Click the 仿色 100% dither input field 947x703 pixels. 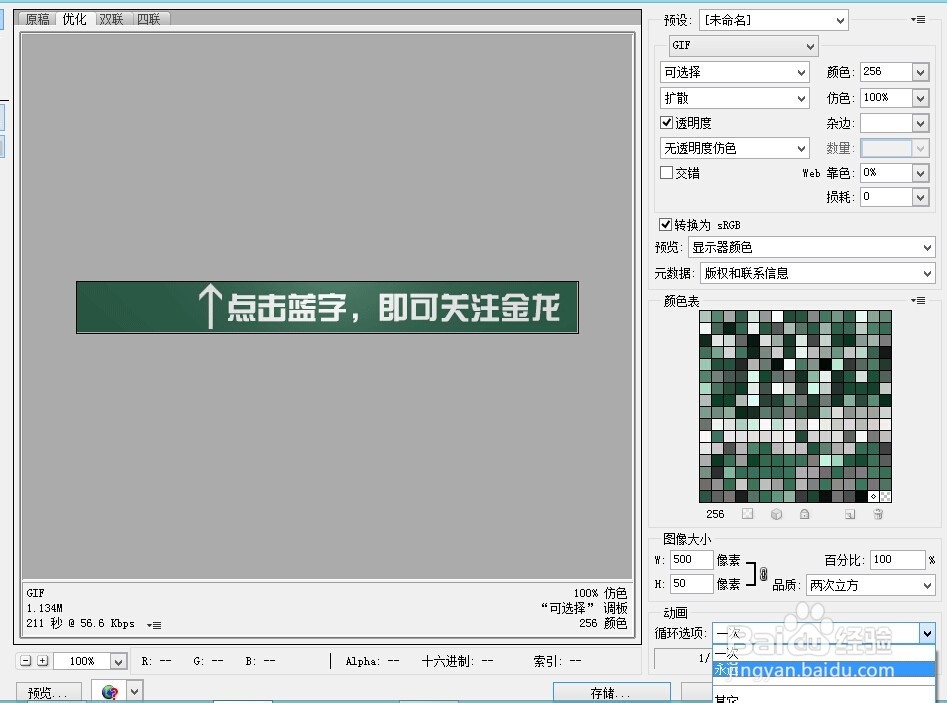[x=886, y=98]
